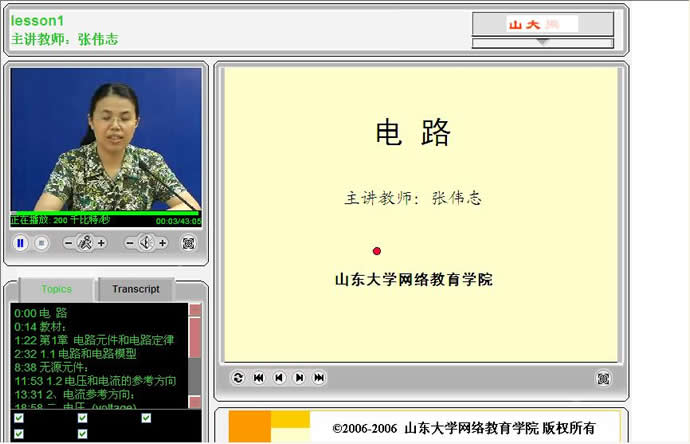Switch to the Topics tab
Image resolution: width=690 pixels, height=444 pixels.
pos(56,289)
